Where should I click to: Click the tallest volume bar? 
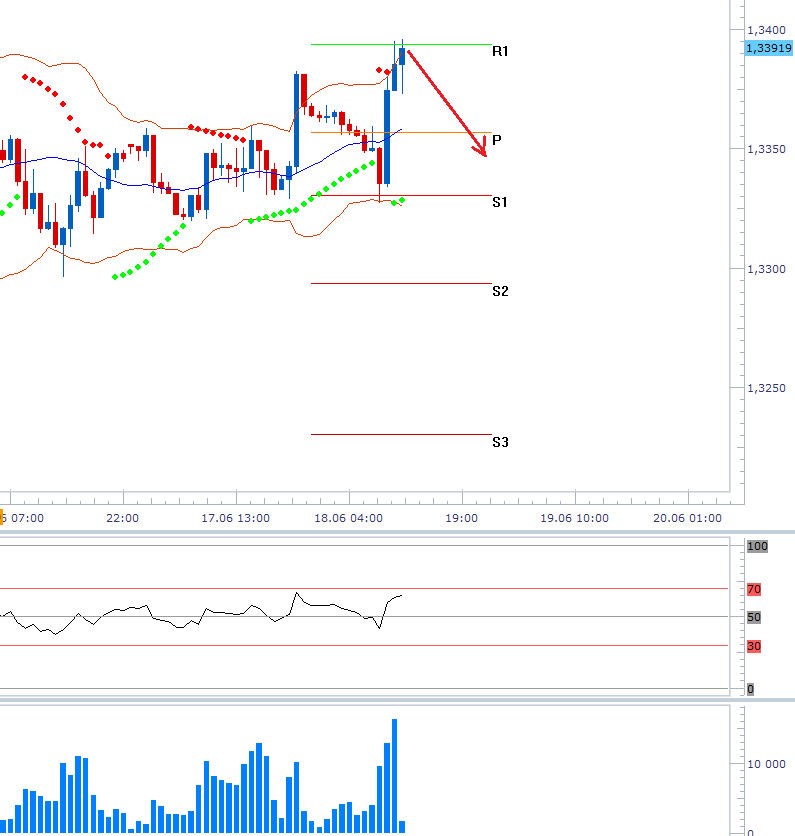(395, 776)
